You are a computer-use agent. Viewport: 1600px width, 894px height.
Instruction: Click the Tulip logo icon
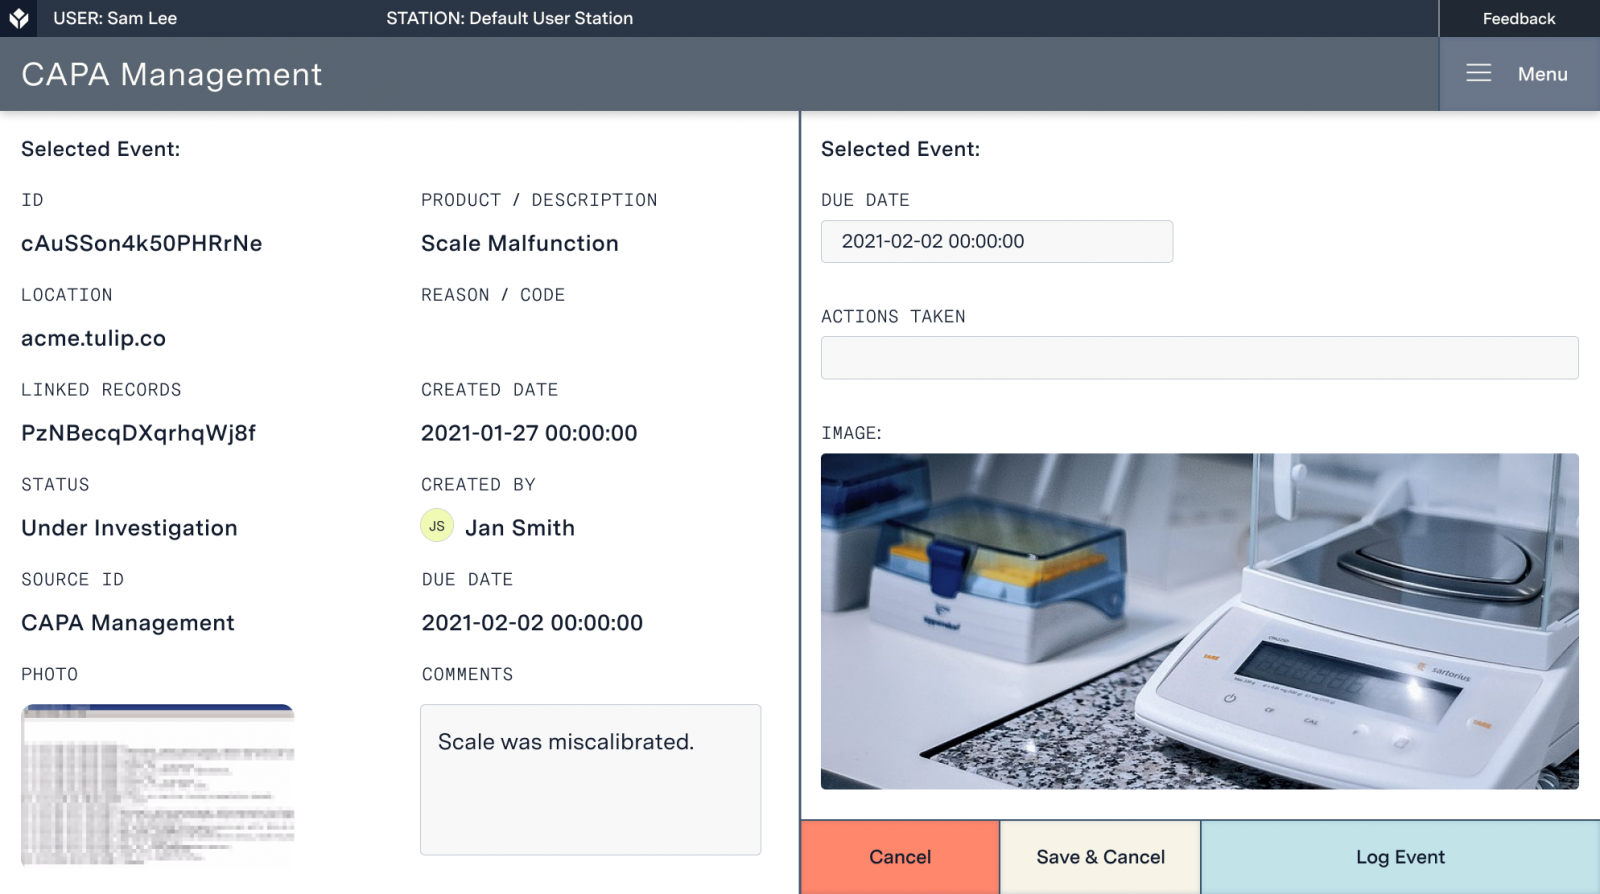19,18
